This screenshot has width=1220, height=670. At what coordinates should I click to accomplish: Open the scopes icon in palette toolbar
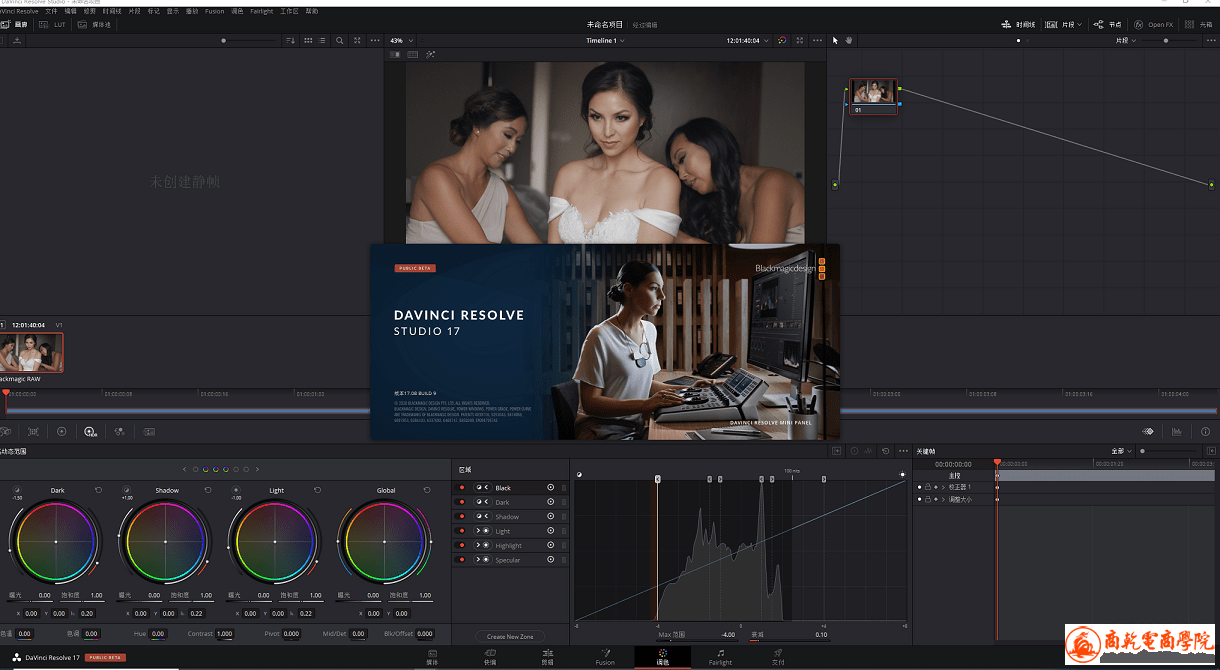[x=1176, y=431]
